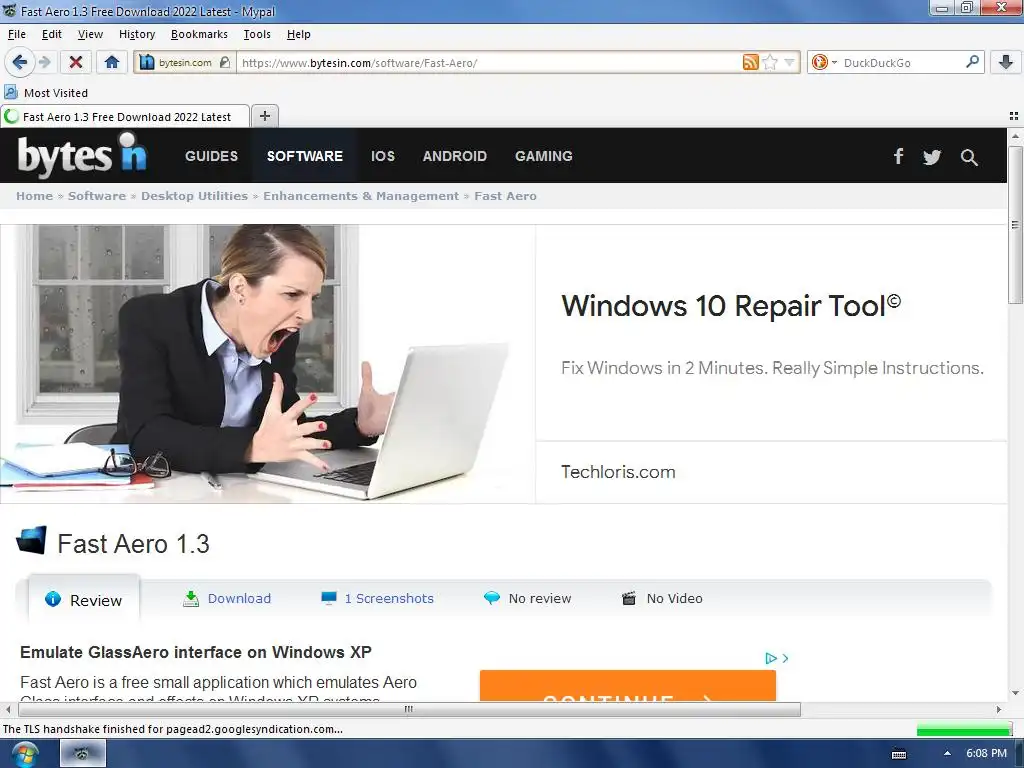This screenshot has width=1024, height=768.
Task: Stop page loading with the red X
Action: click(76, 63)
